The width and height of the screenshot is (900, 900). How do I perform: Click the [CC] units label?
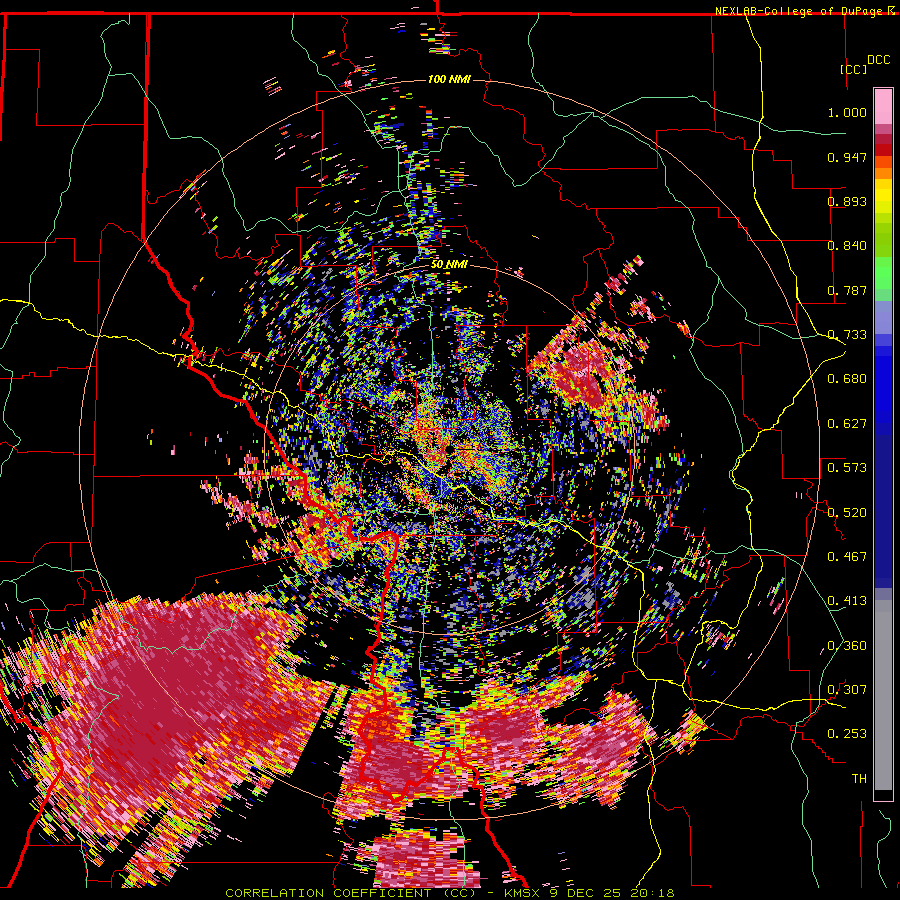pyautogui.click(x=854, y=69)
